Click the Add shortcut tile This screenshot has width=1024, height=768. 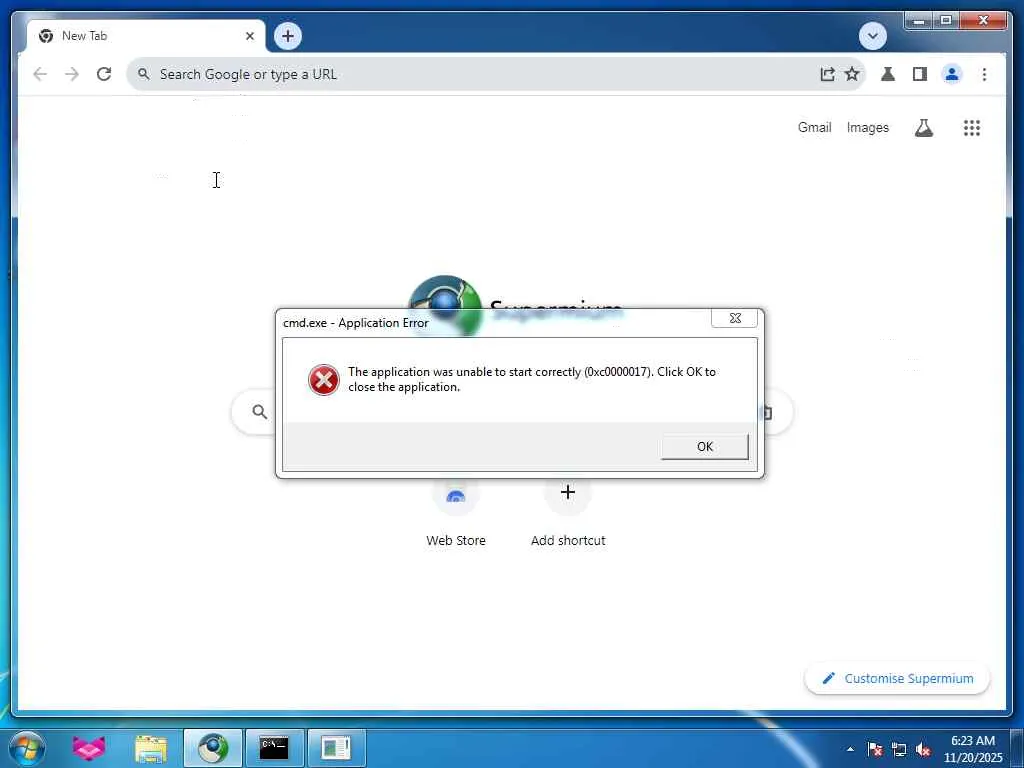pos(568,513)
